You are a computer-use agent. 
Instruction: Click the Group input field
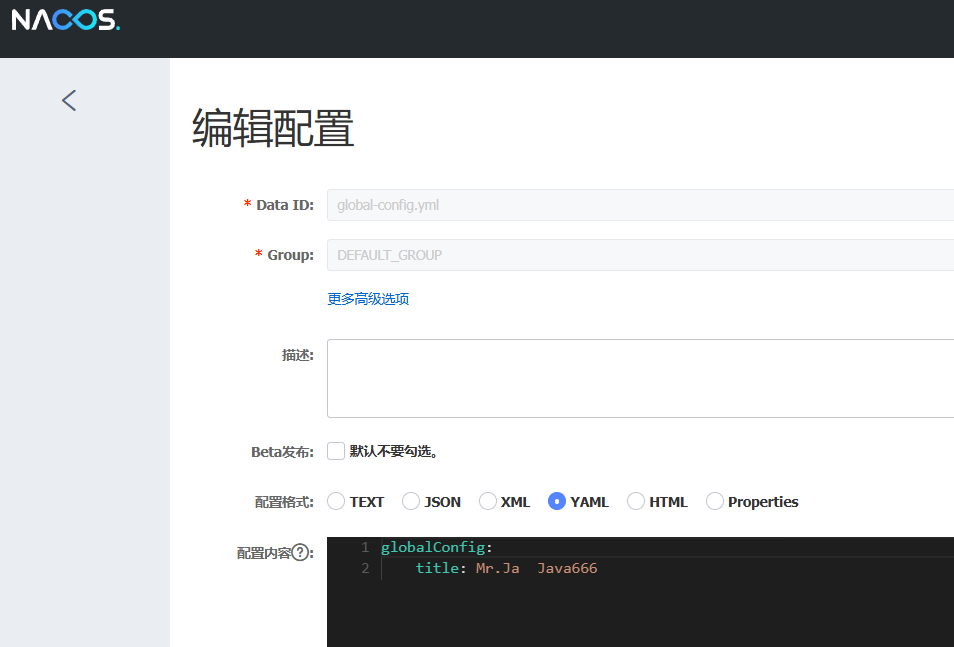[640, 255]
